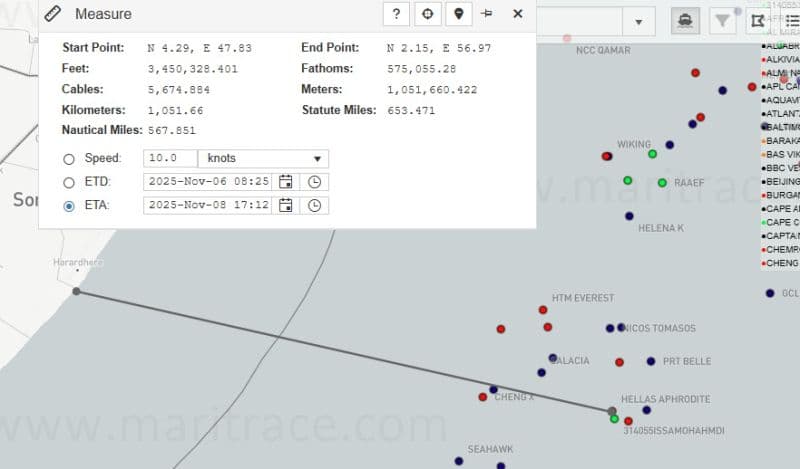
Task: Click the measure line start point marker
Action: 77,291
